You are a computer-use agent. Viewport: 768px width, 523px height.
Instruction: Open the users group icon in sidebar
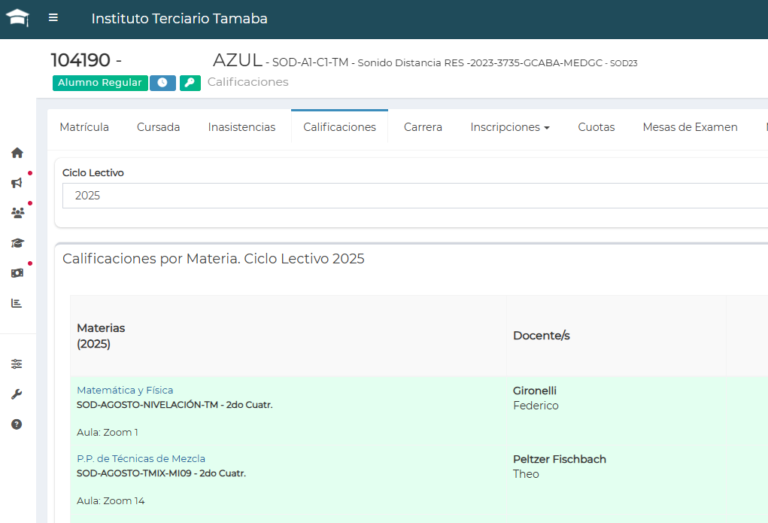(x=17, y=213)
